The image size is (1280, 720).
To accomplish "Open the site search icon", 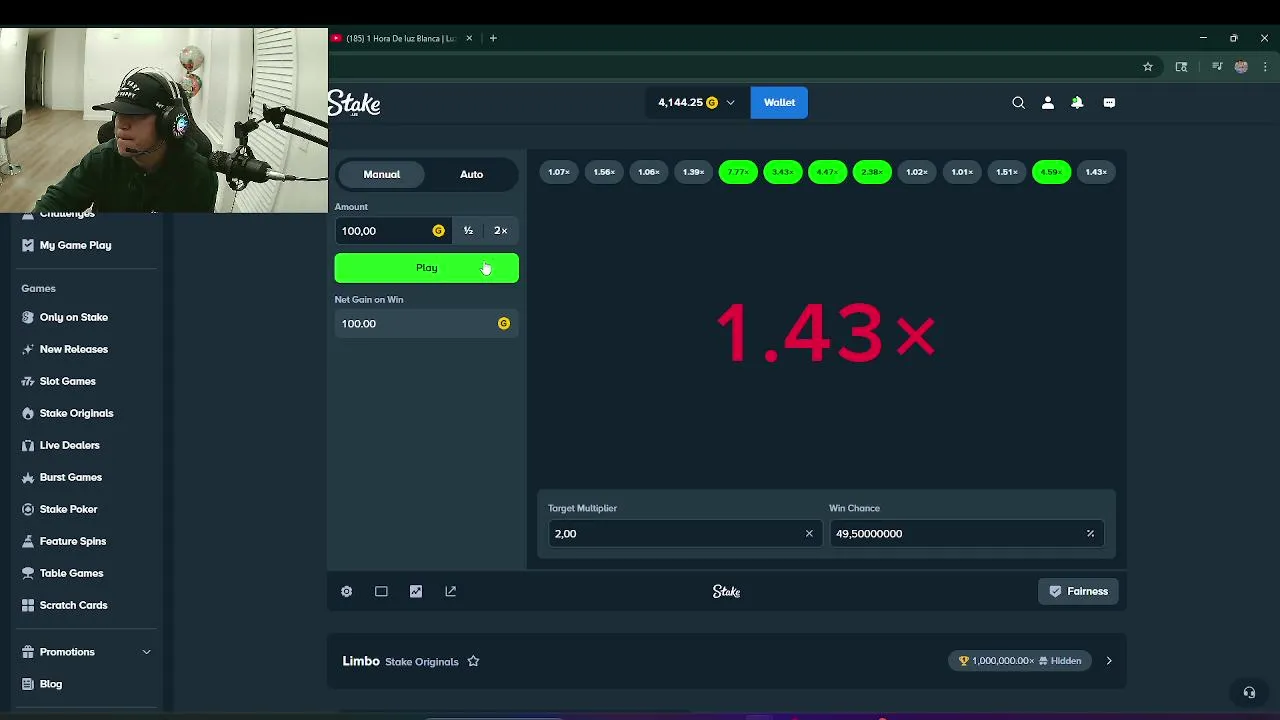I will coord(1018,102).
